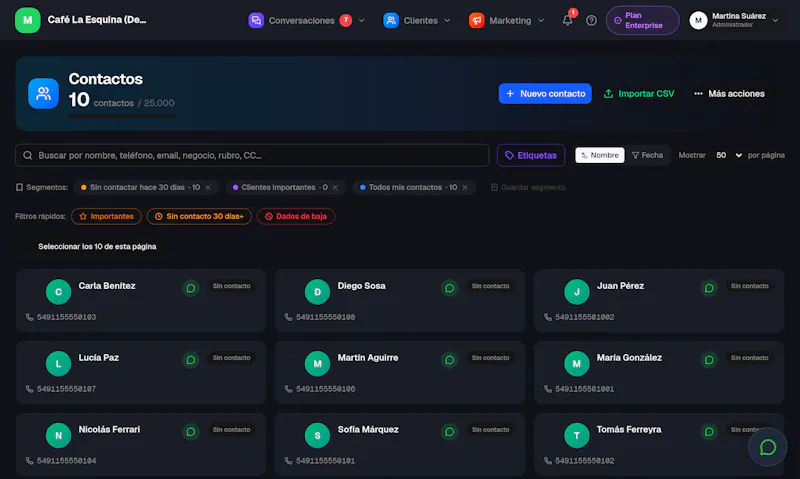Image resolution: width=800 pixels, height=479 pixels.
Task: Start WhatsApp chat with María González
Action: (x=709, y=360)
